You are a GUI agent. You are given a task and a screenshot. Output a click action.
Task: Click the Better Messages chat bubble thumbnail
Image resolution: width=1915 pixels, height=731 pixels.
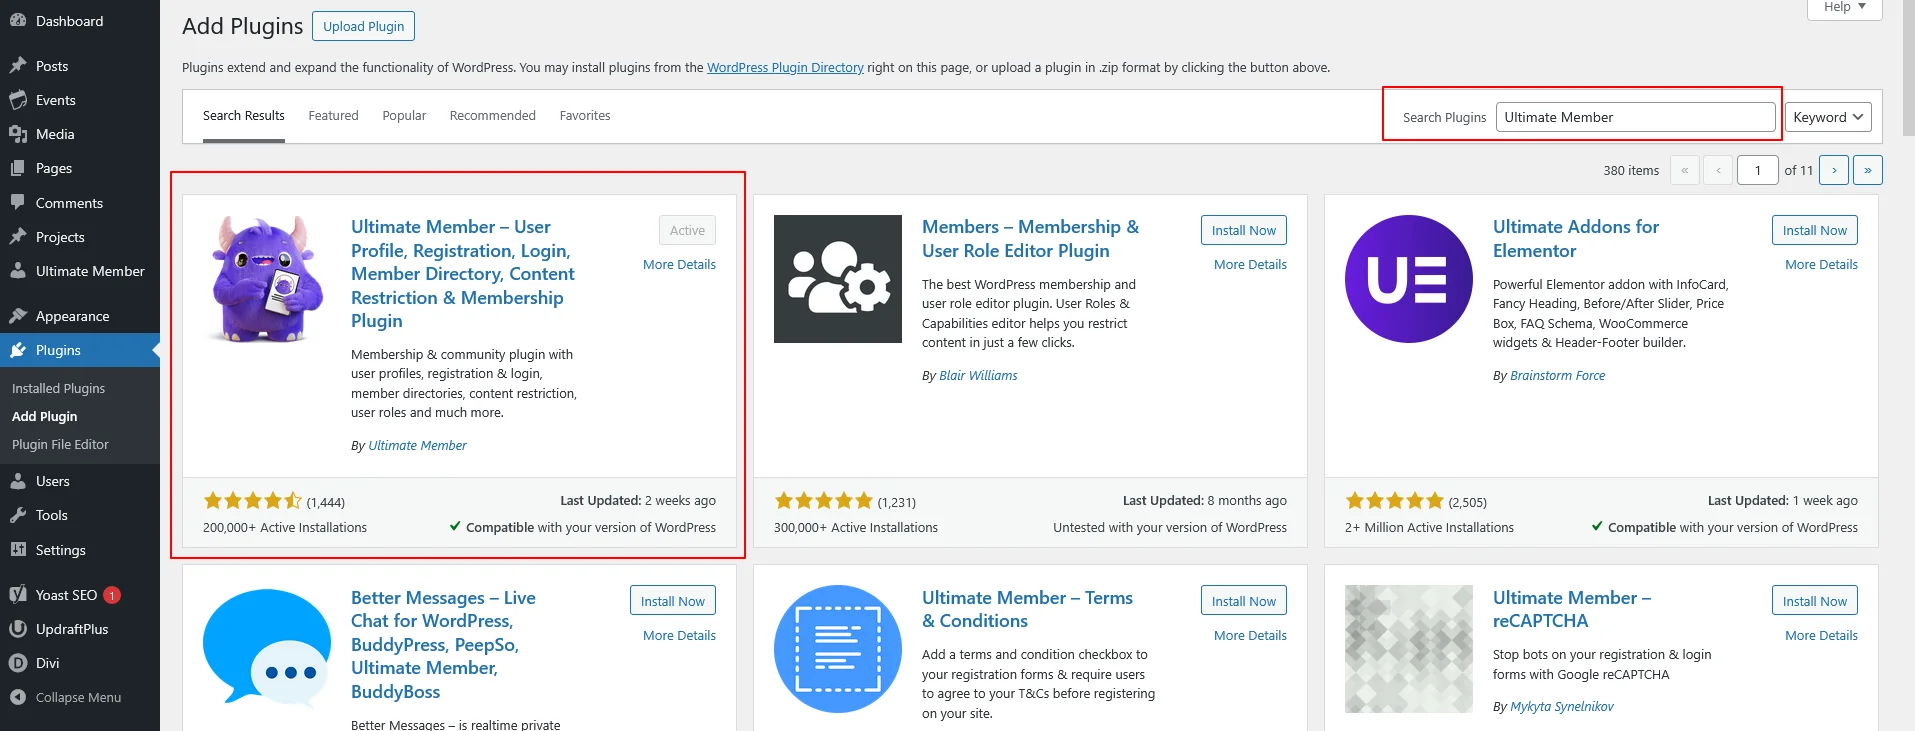tap(267, 649)
